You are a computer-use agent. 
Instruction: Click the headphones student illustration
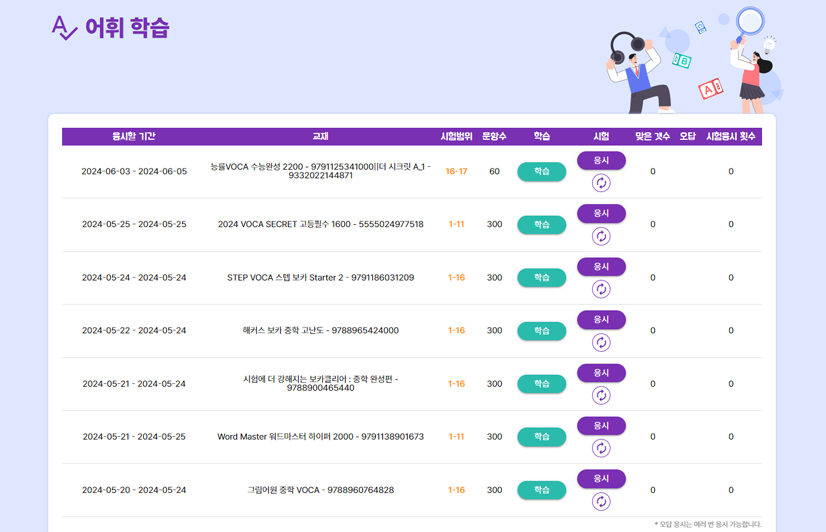tap(636, 68)
